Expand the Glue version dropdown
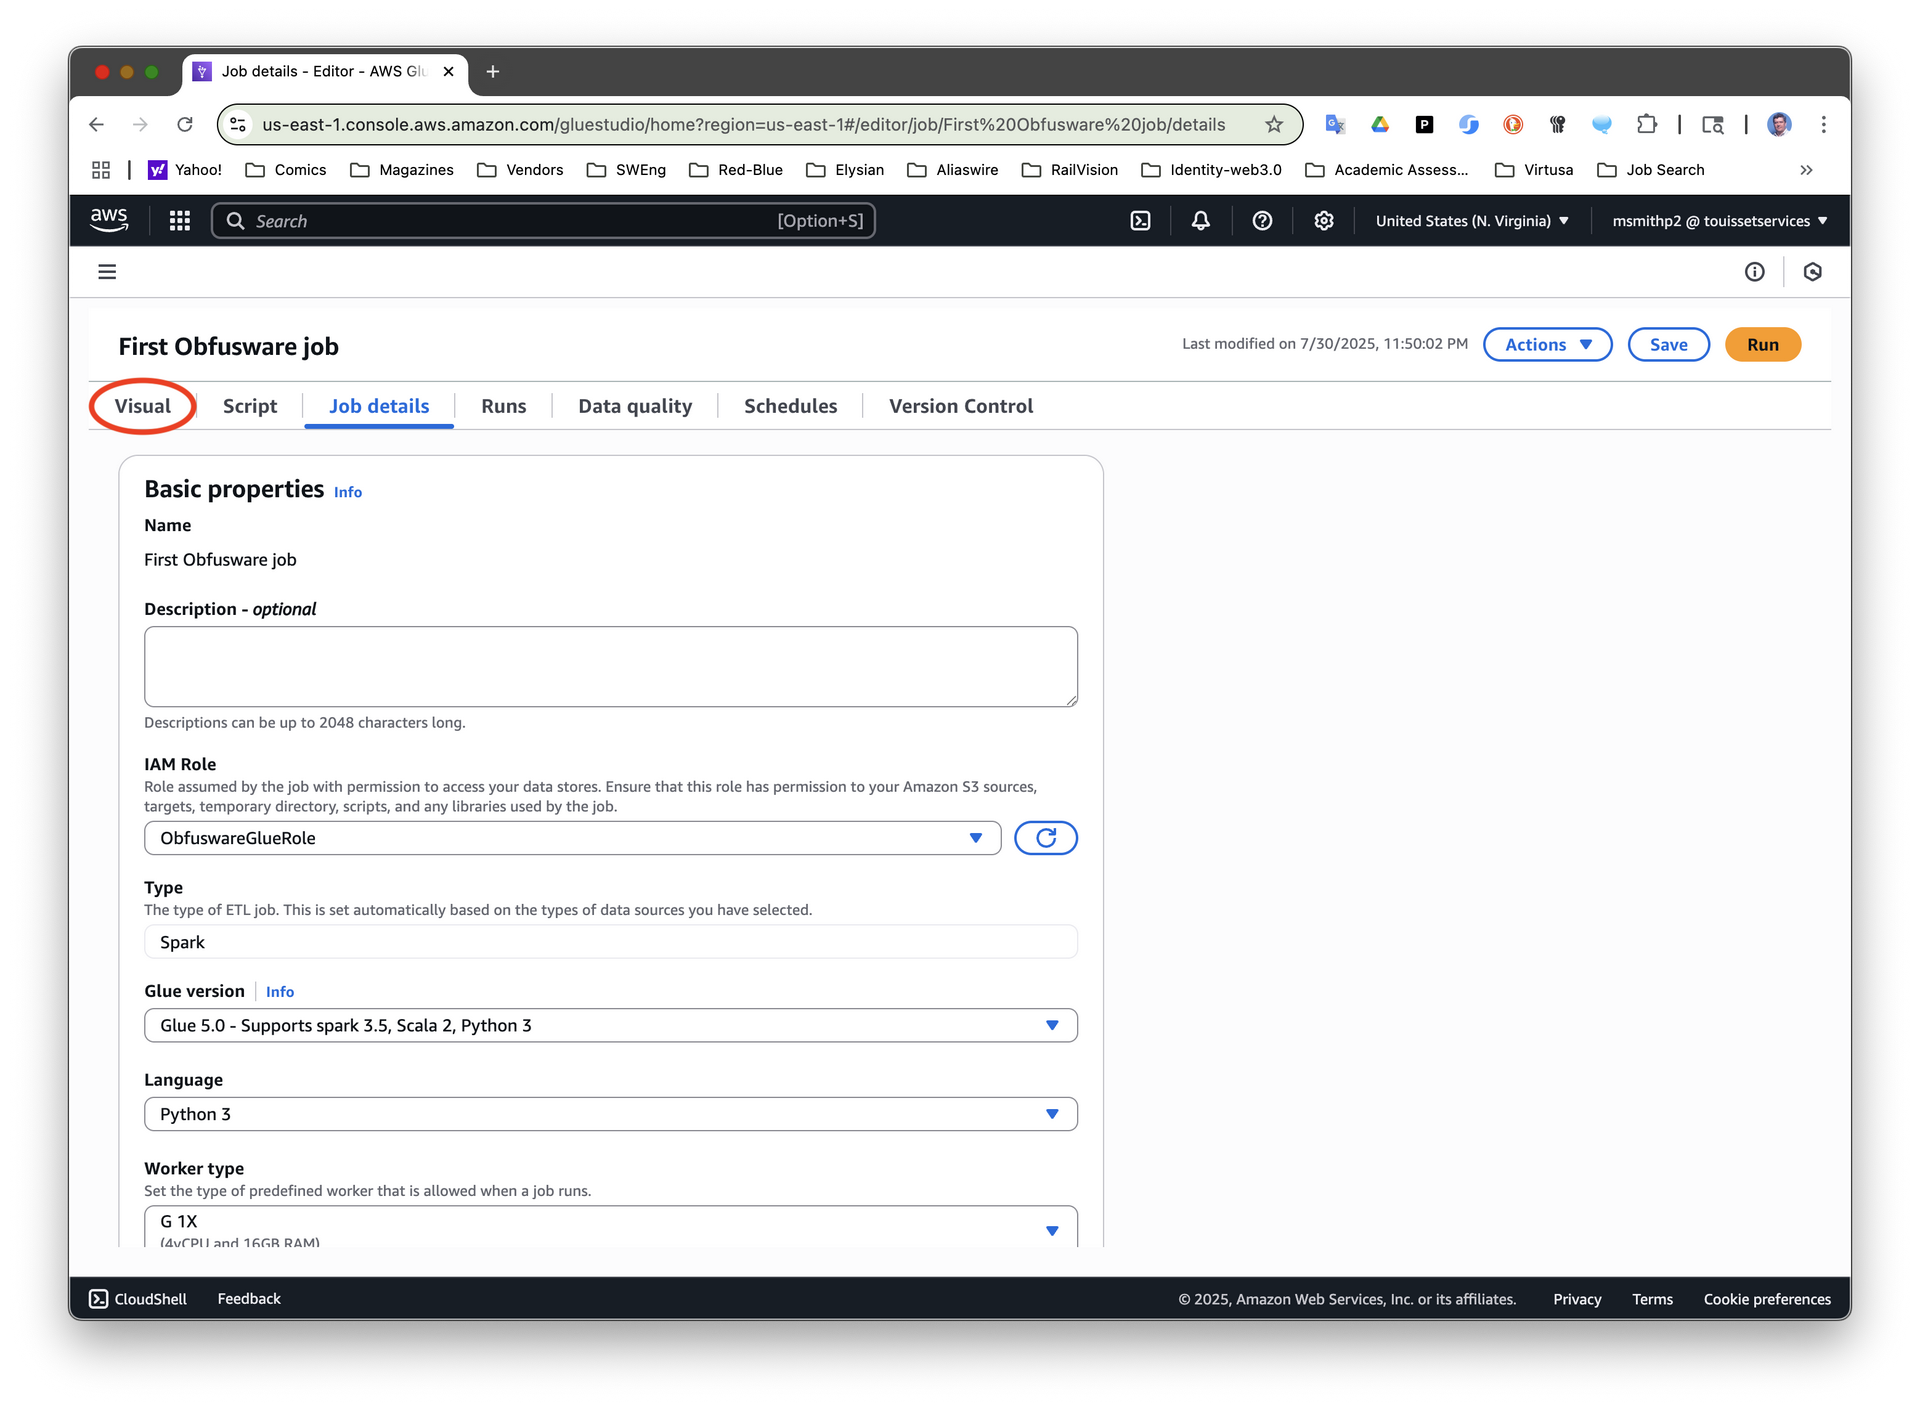Screen dimensions: 1920x1411 click(x=610, y=1025)
